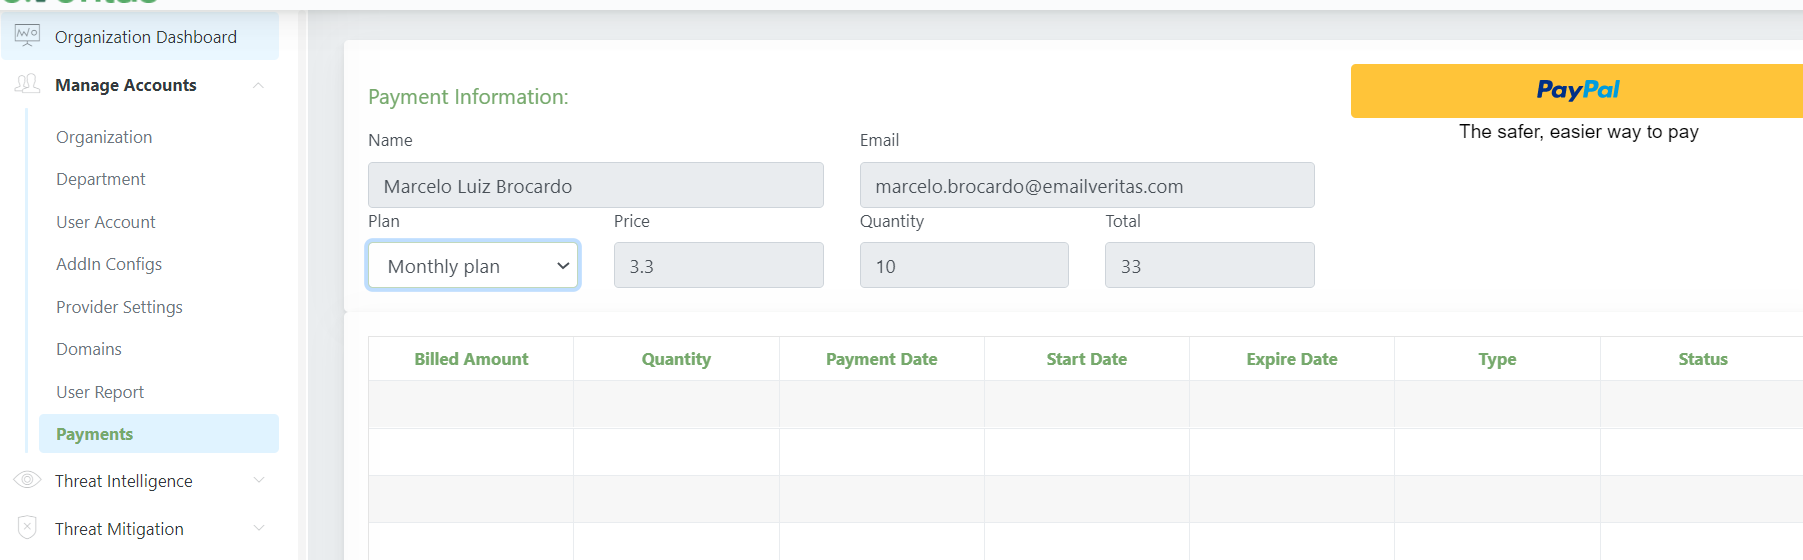1803x560 pixels.
Task: Navigate to Domains
Action: pyautogui.click(x=89, y=349)
